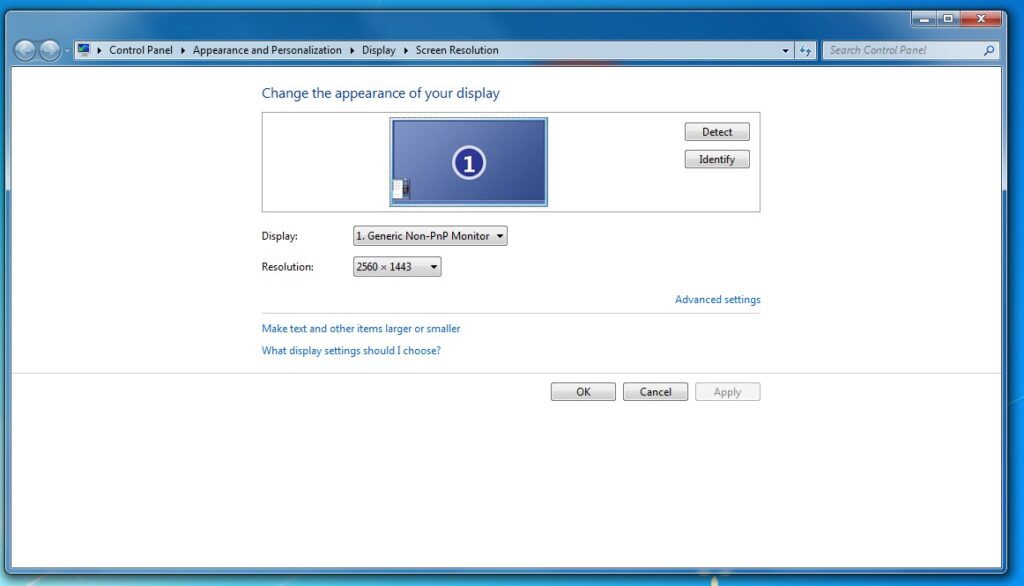This screenshot has height=586, width=1024.
Task: Open Appearance and Personalization breadcrumb
Action: click(267, 50)
